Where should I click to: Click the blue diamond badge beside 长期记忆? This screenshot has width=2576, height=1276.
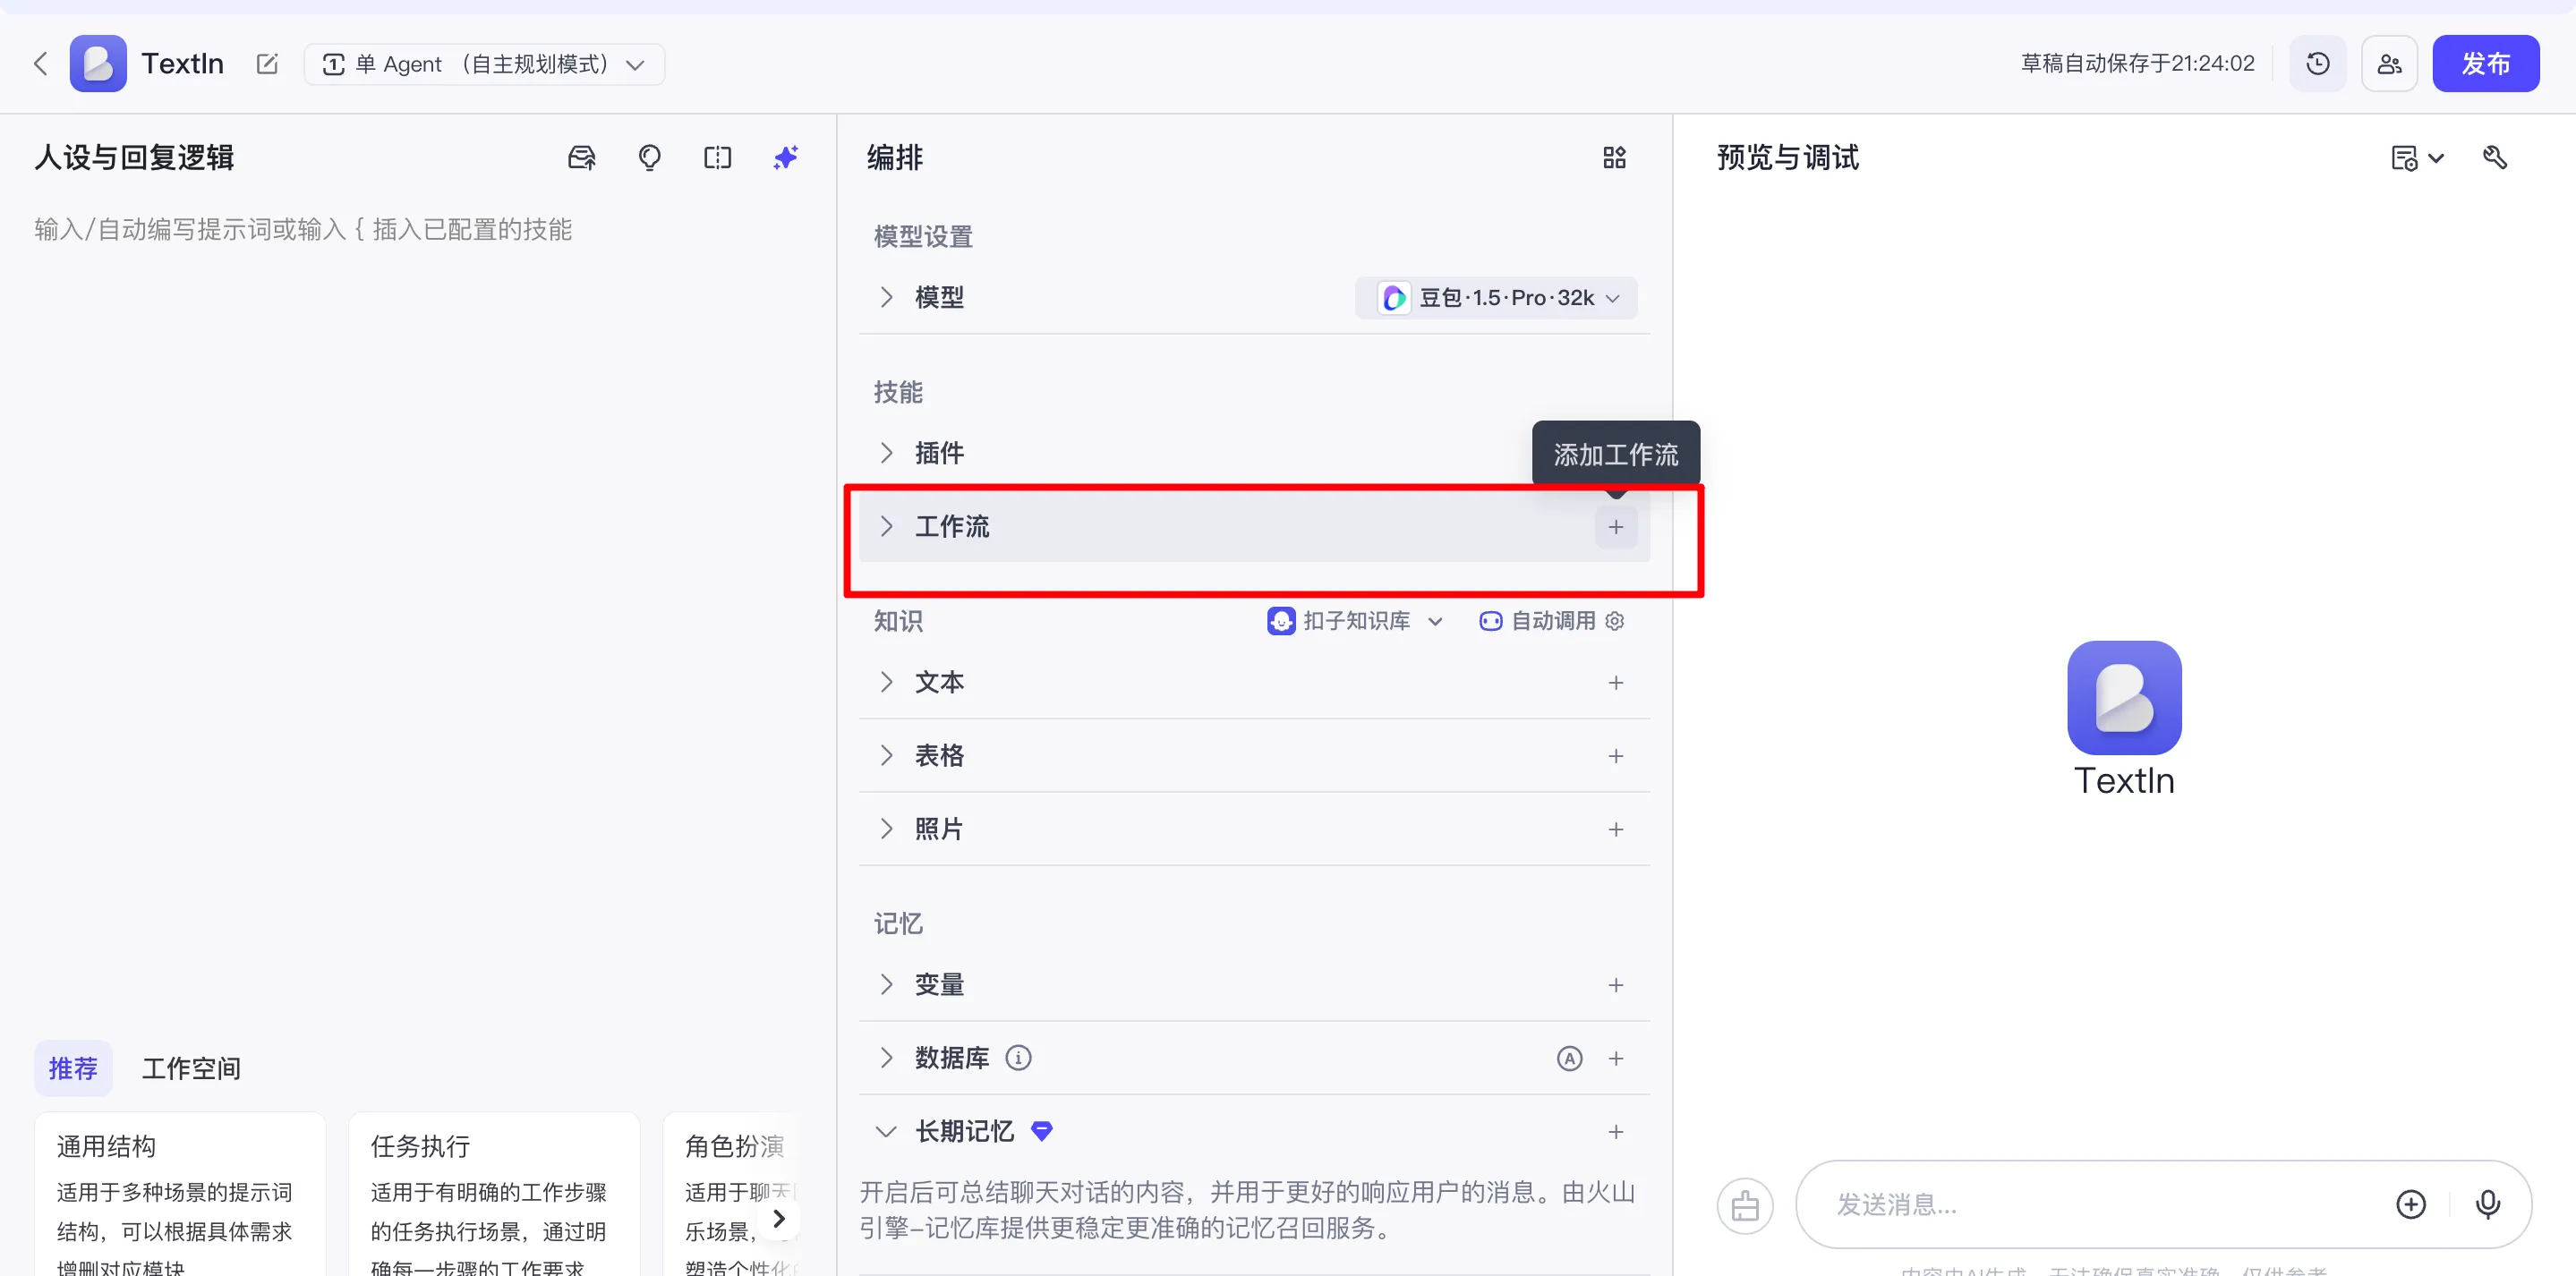1042,1131
